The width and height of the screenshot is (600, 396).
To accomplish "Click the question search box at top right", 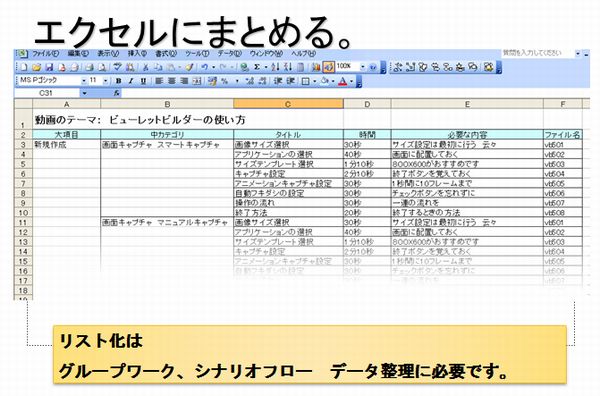I will (x=538, y=53).
